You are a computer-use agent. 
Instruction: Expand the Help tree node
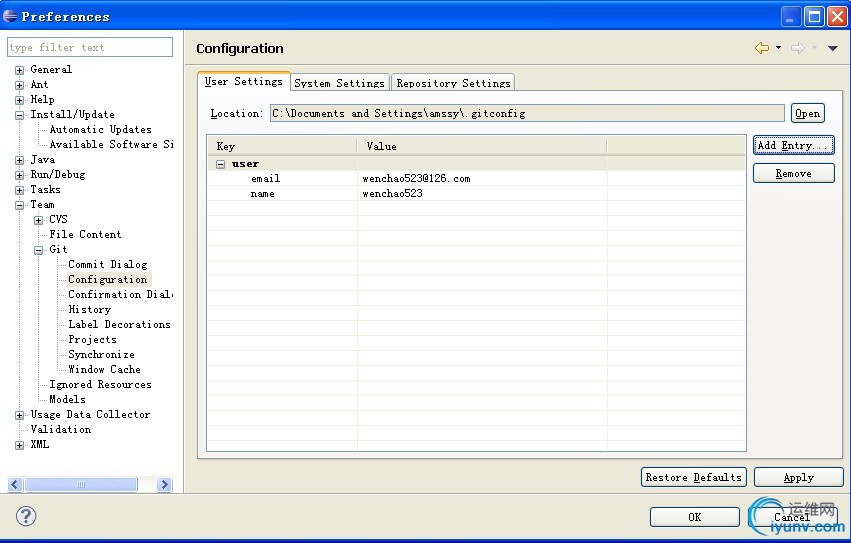20,100
